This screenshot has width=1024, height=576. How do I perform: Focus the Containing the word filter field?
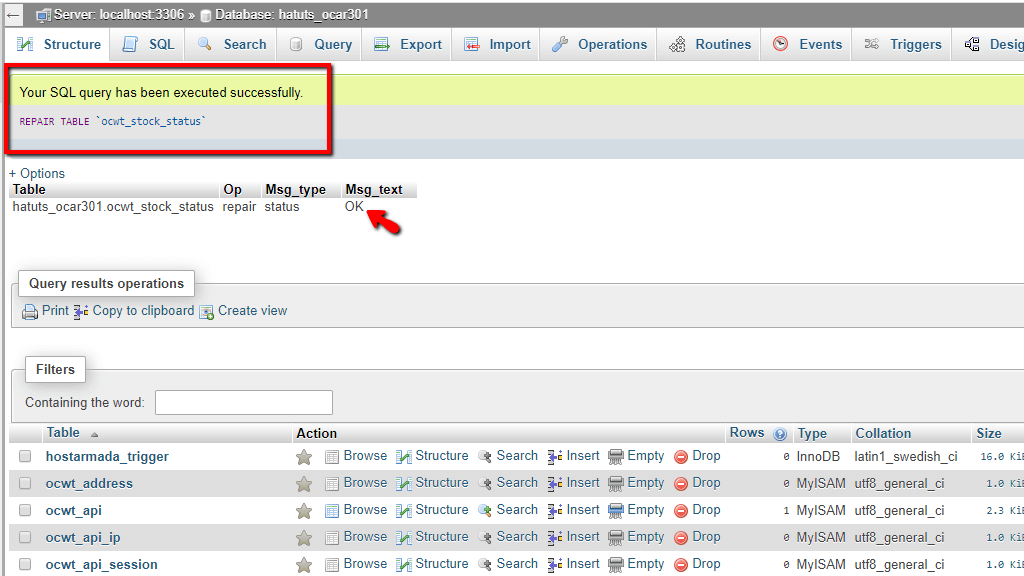pos(244,402)
